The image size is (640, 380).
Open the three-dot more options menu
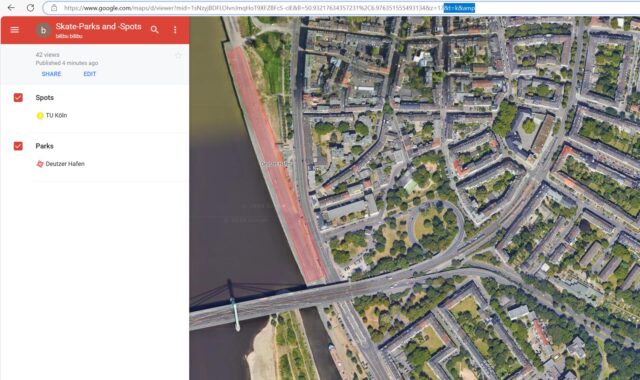[175, 30]
